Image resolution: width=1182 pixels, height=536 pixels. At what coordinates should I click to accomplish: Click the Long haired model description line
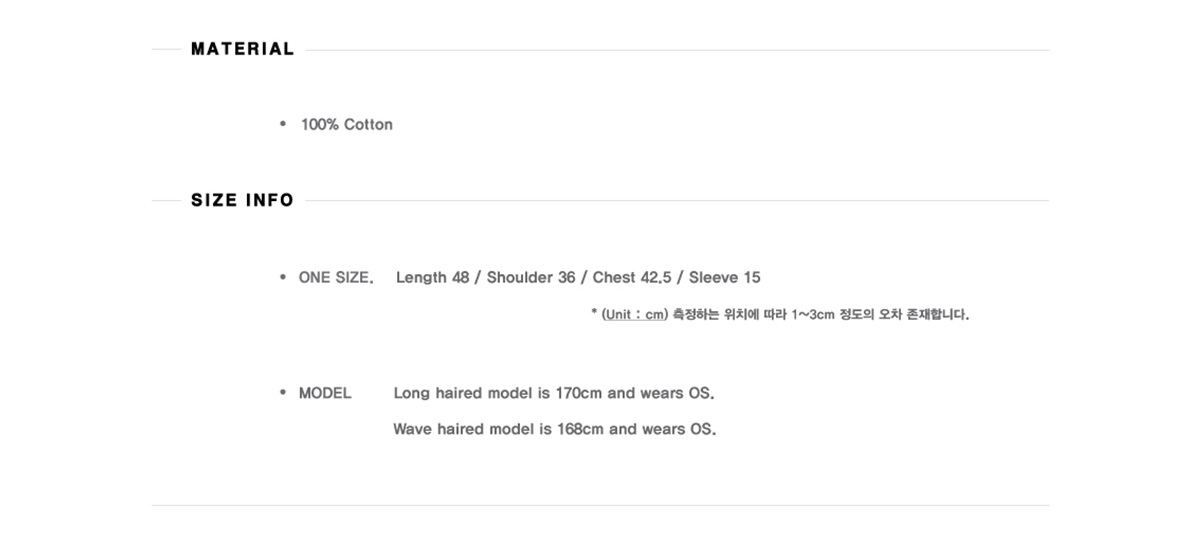554,393
